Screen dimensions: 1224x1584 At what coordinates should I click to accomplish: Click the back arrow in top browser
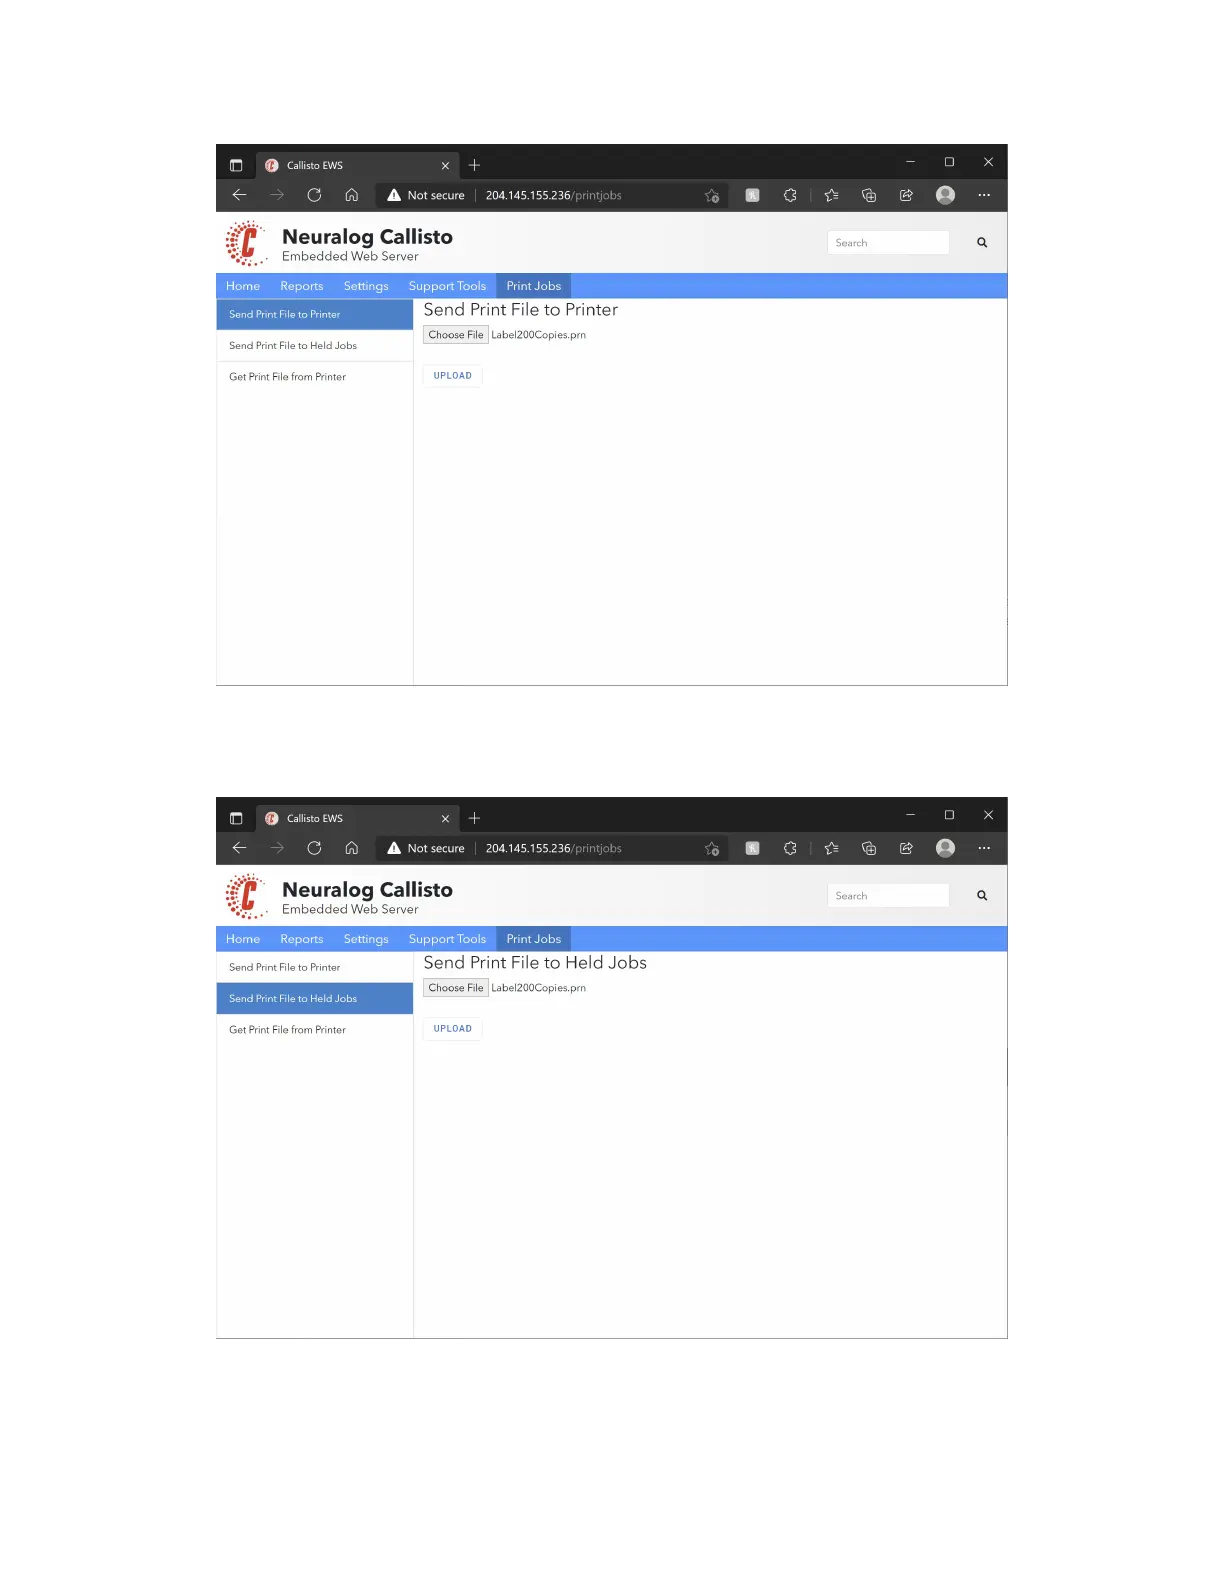pos(239,195)
